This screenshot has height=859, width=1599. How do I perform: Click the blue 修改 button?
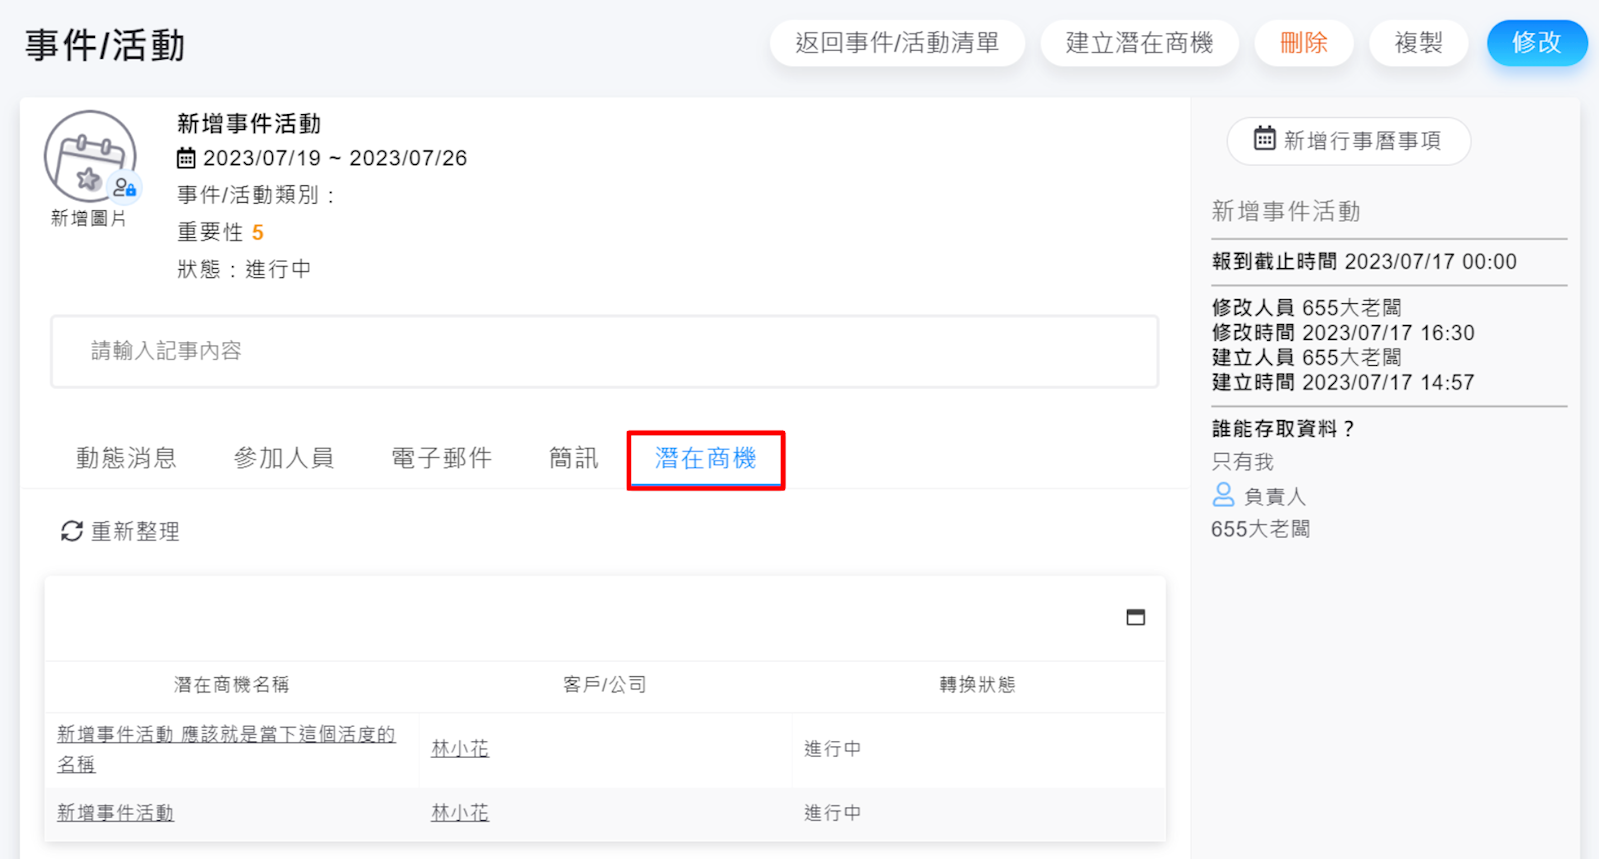pyautogui.click(x=1536, y=43)
